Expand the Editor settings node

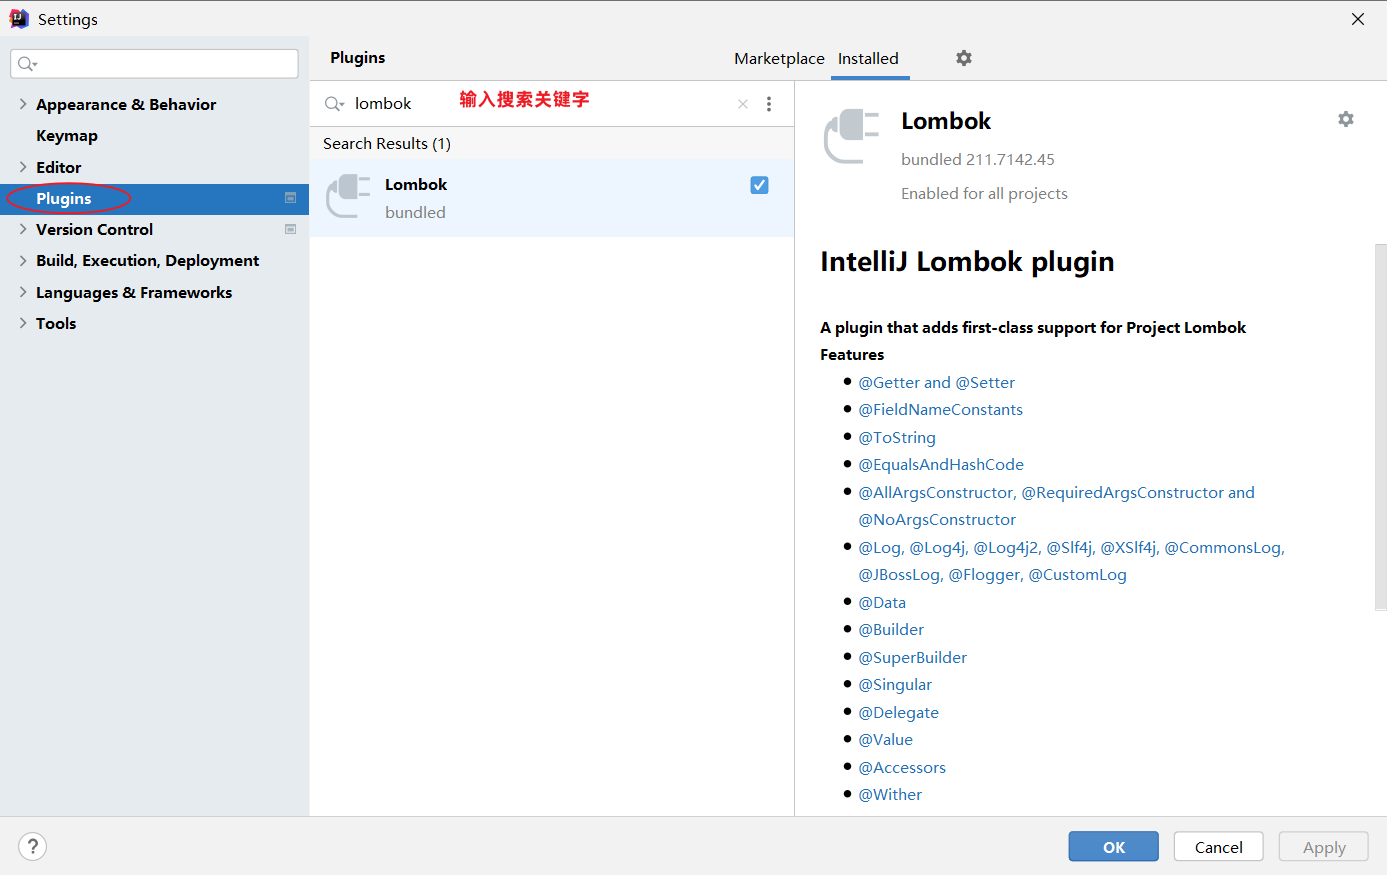[23, 167]
